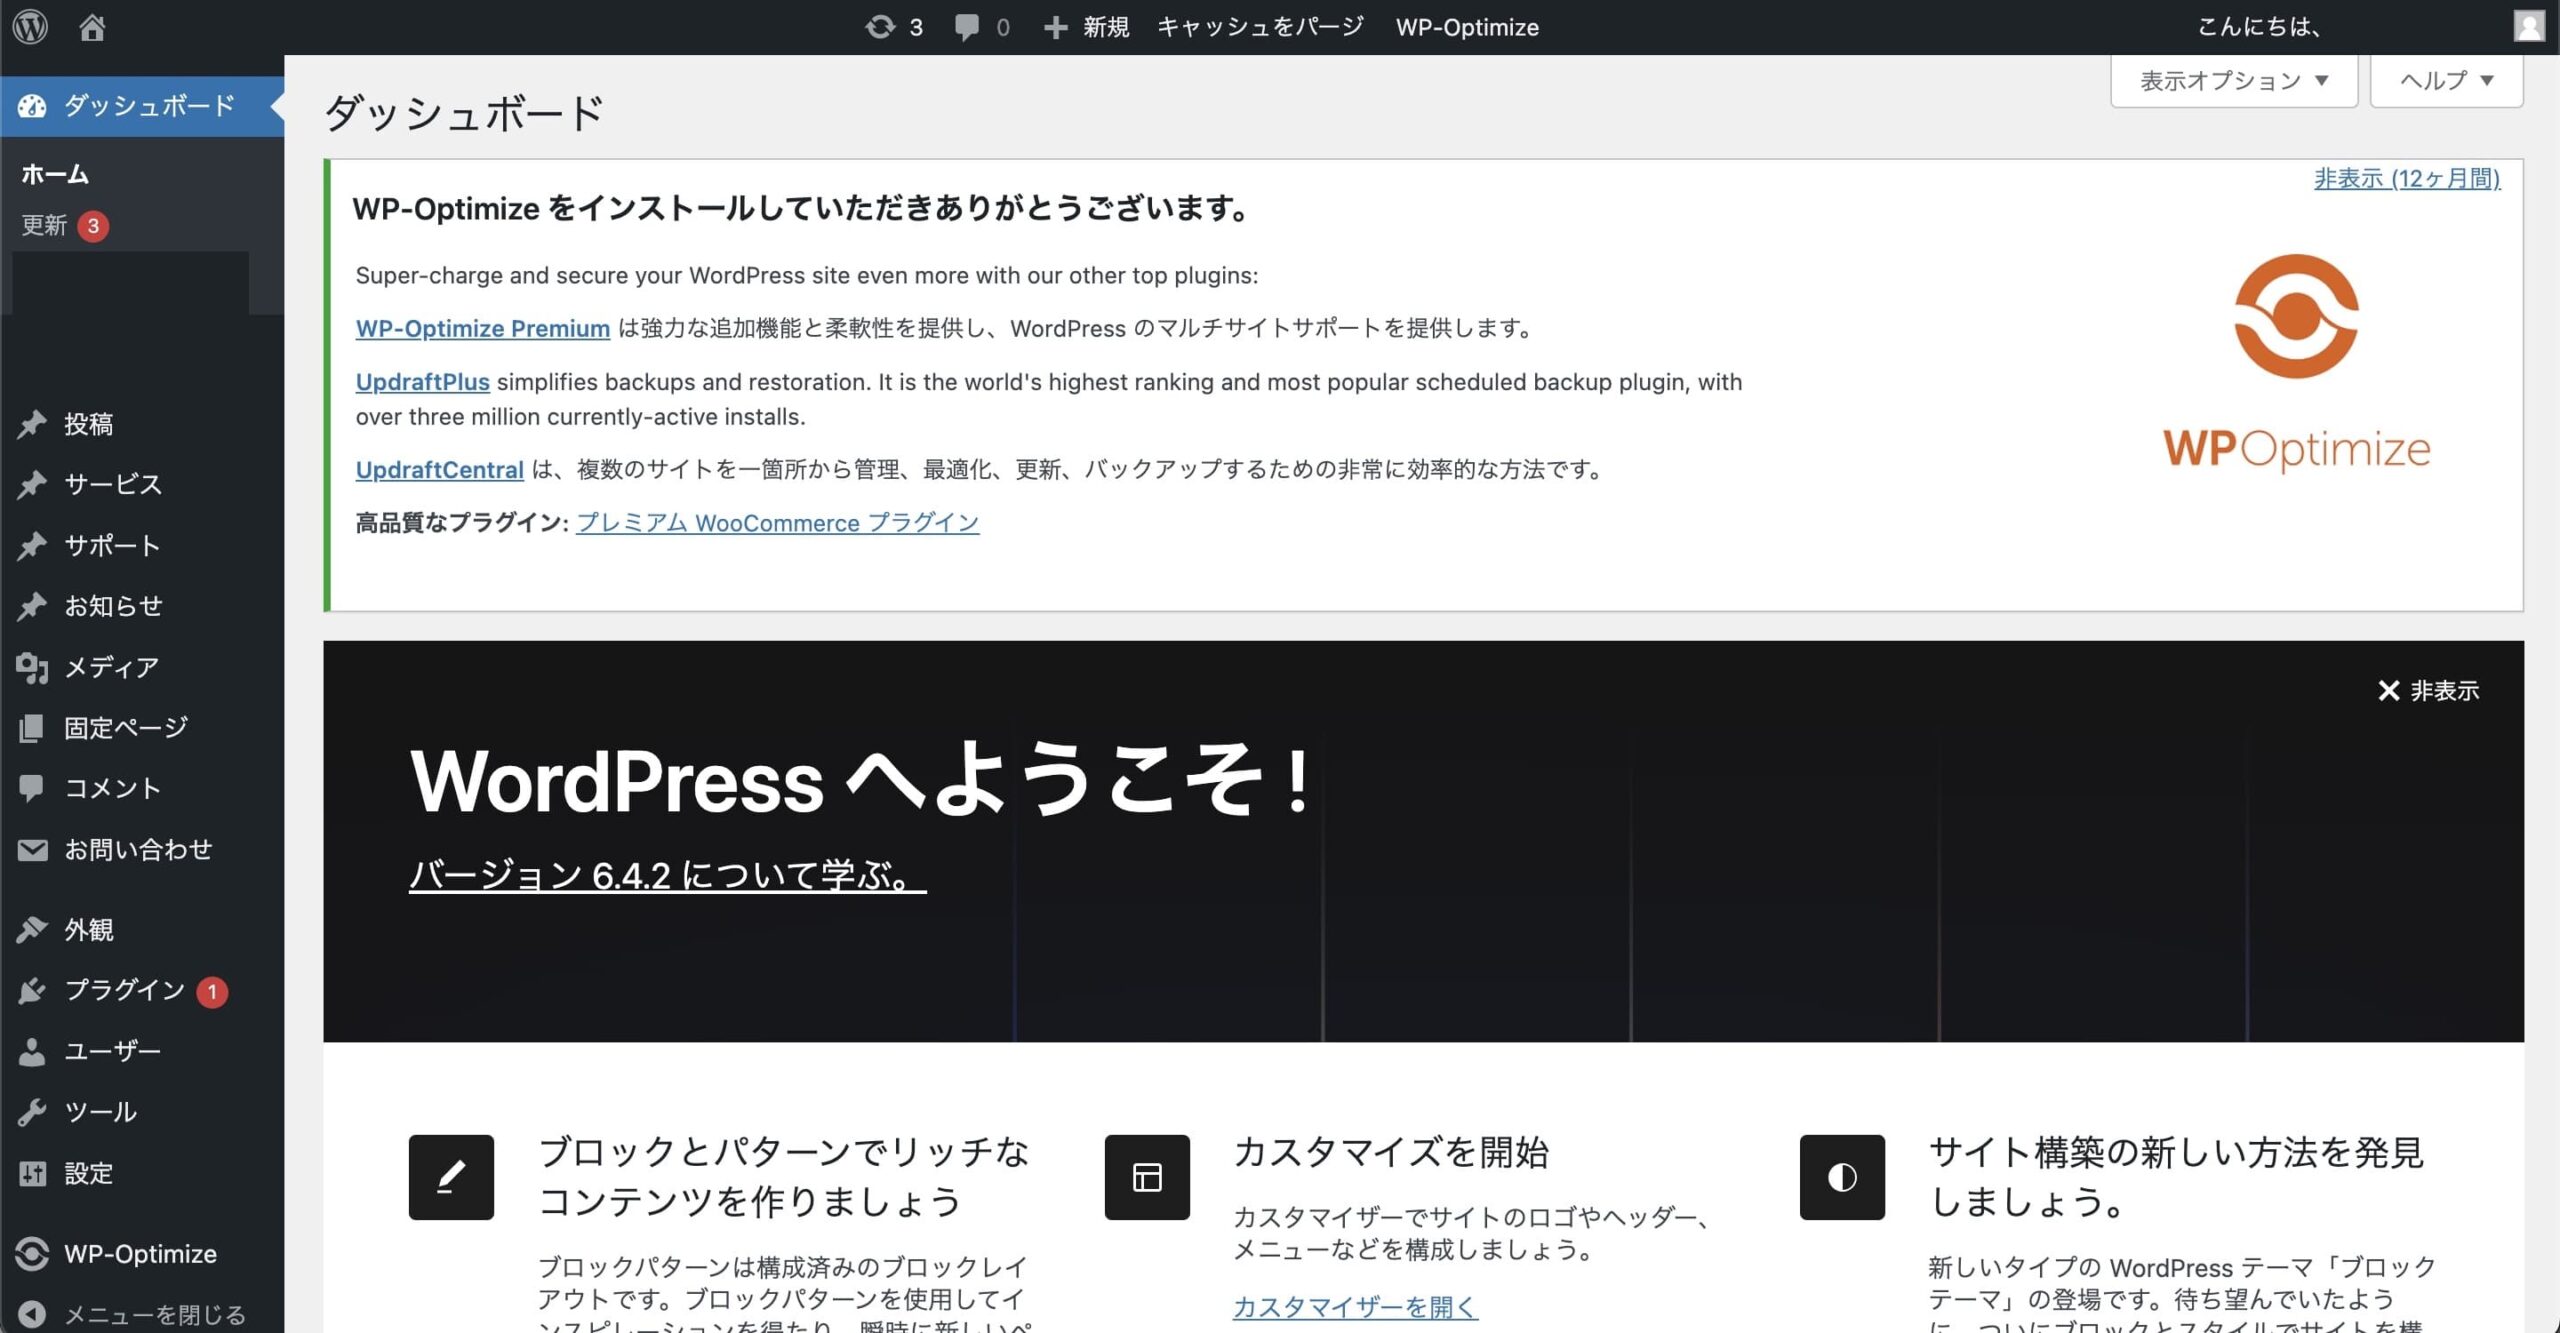Click the pin icon next to サービス
2560x1333 pixels.
pyautogui.click(x=32, y=485)
